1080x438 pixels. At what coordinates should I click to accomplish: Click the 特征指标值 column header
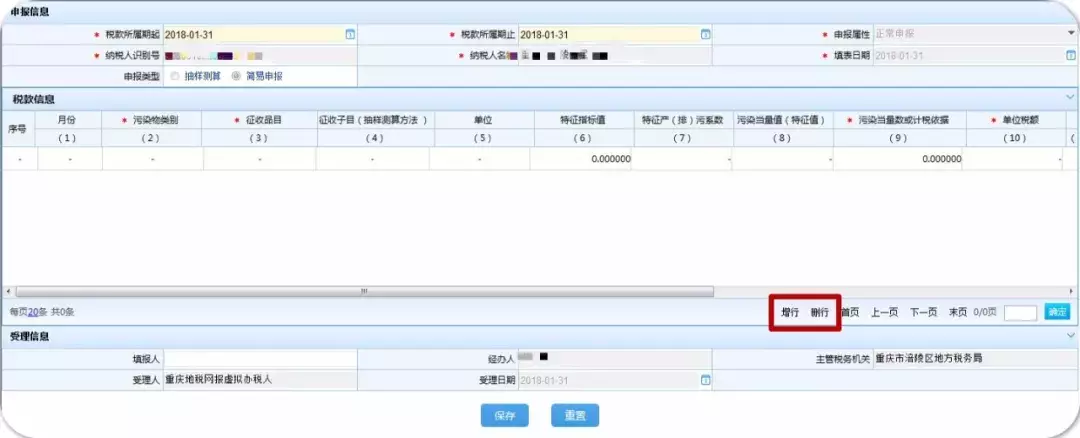coord(584,120)
